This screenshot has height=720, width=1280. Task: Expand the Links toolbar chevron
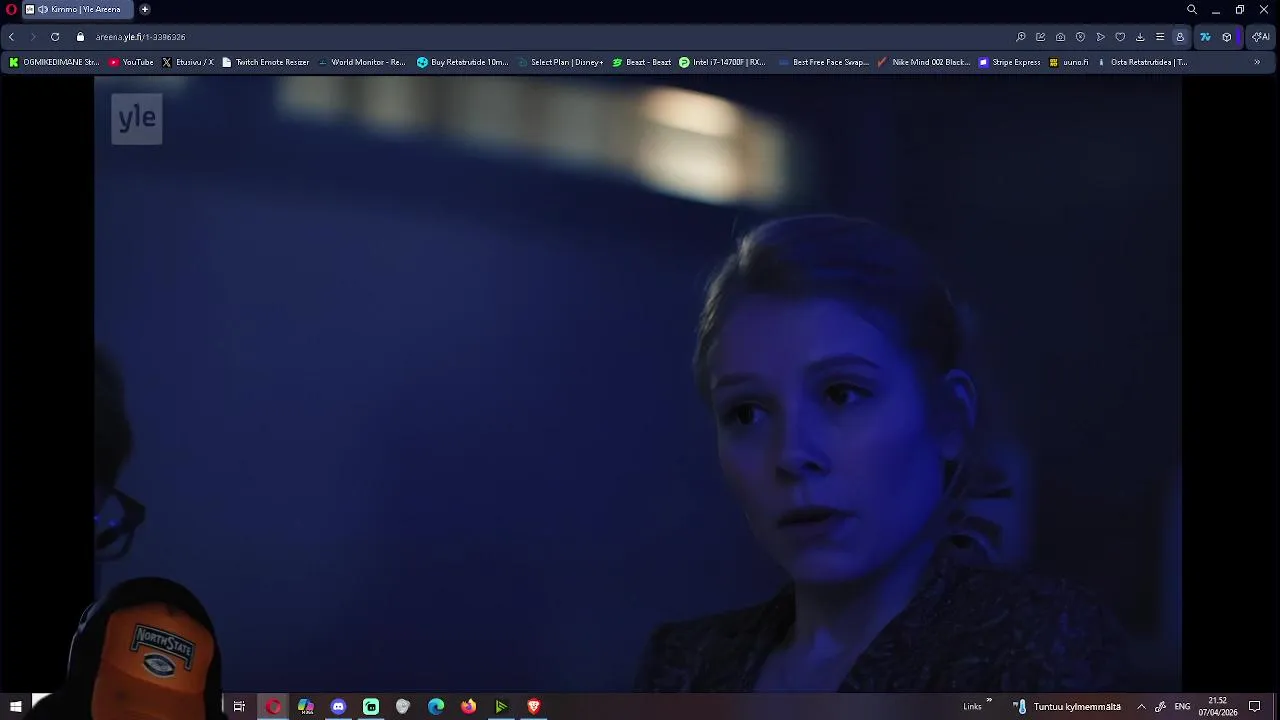coord(989,701)
